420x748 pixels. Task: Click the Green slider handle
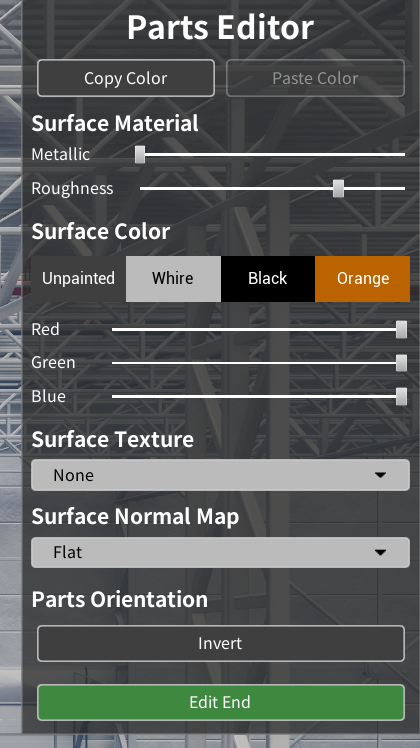pos(401,363)
